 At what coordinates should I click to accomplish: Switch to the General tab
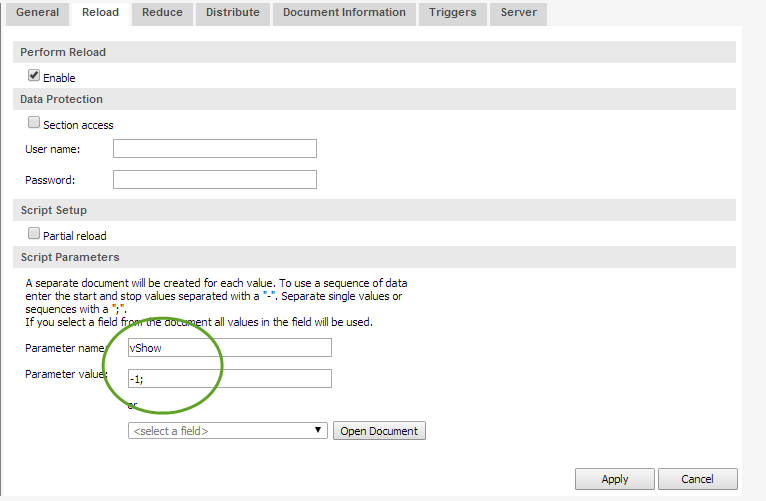coord(38,13)
